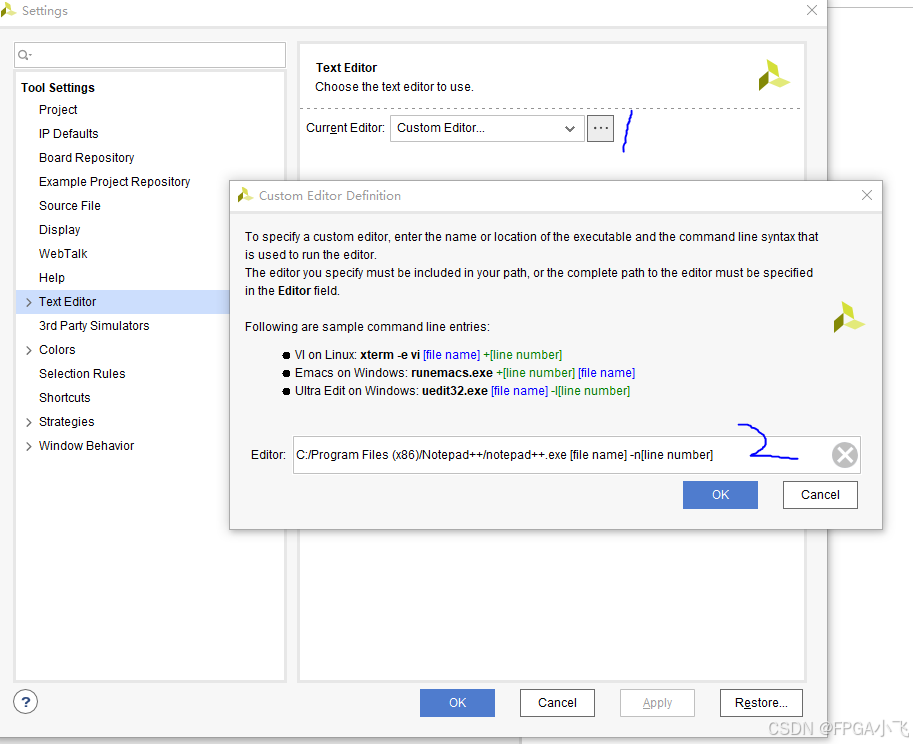
Task: Select the Text Editor entry
Action: (x=68, y=302)
